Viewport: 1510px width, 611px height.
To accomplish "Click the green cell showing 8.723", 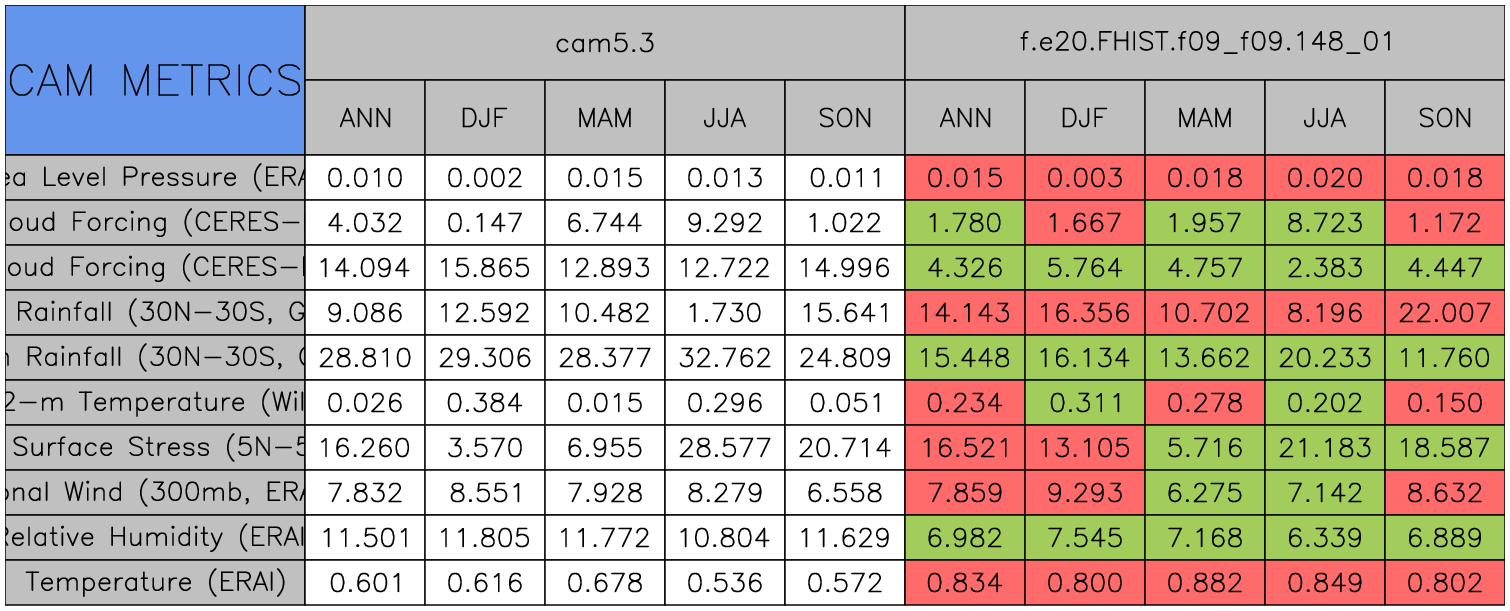I will pos(1324,223).
